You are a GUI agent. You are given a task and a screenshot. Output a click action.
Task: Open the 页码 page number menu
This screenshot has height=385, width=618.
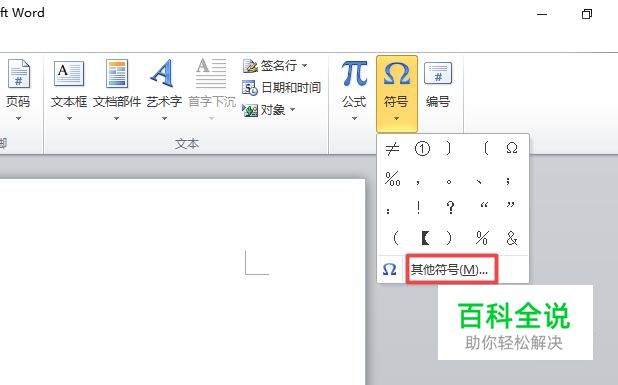point(18,91)
